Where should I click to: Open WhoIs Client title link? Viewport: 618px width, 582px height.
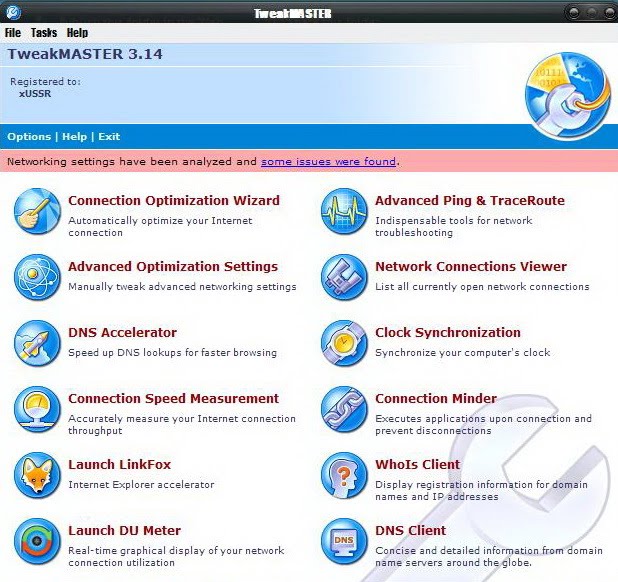click(418, 465)
